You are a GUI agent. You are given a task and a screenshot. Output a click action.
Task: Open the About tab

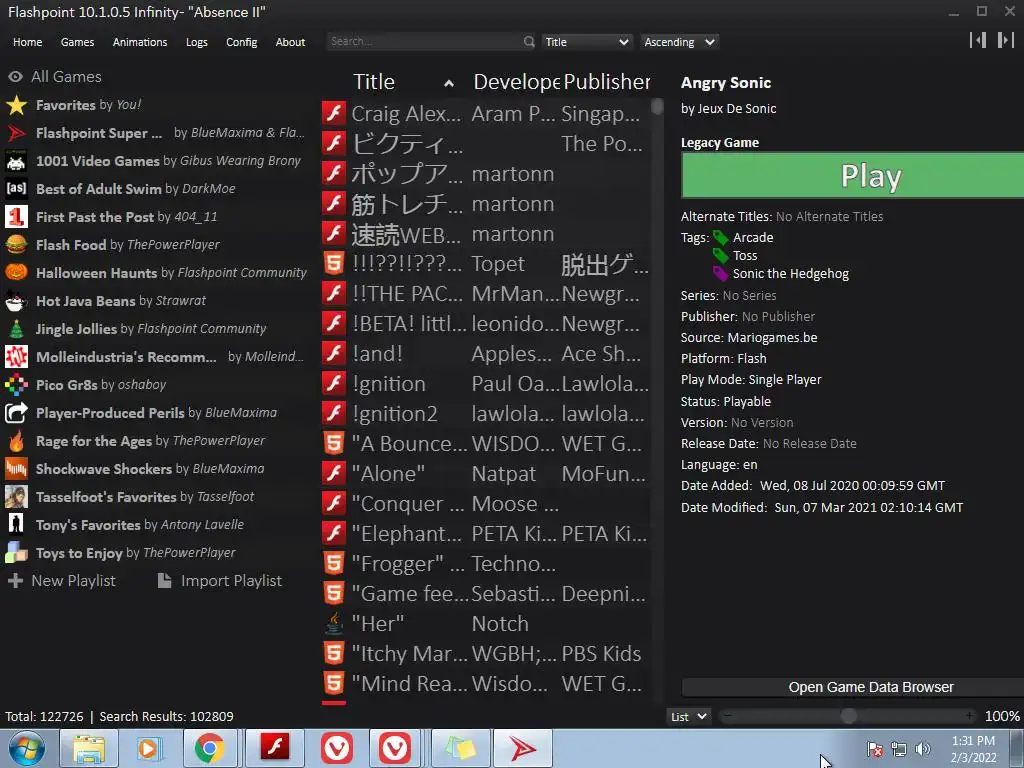click(x=290, y=42)
